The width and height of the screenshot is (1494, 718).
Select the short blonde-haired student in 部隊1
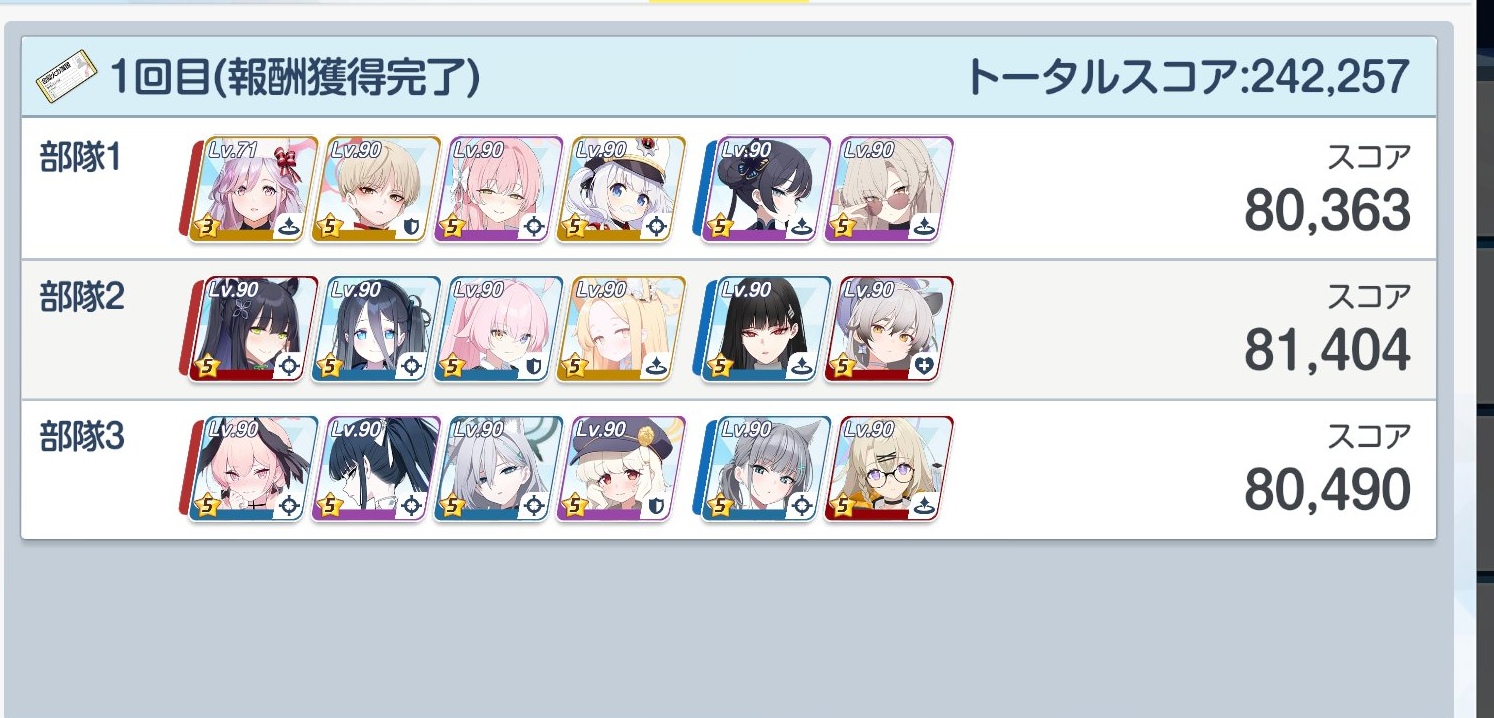click(x=376, y=190)
